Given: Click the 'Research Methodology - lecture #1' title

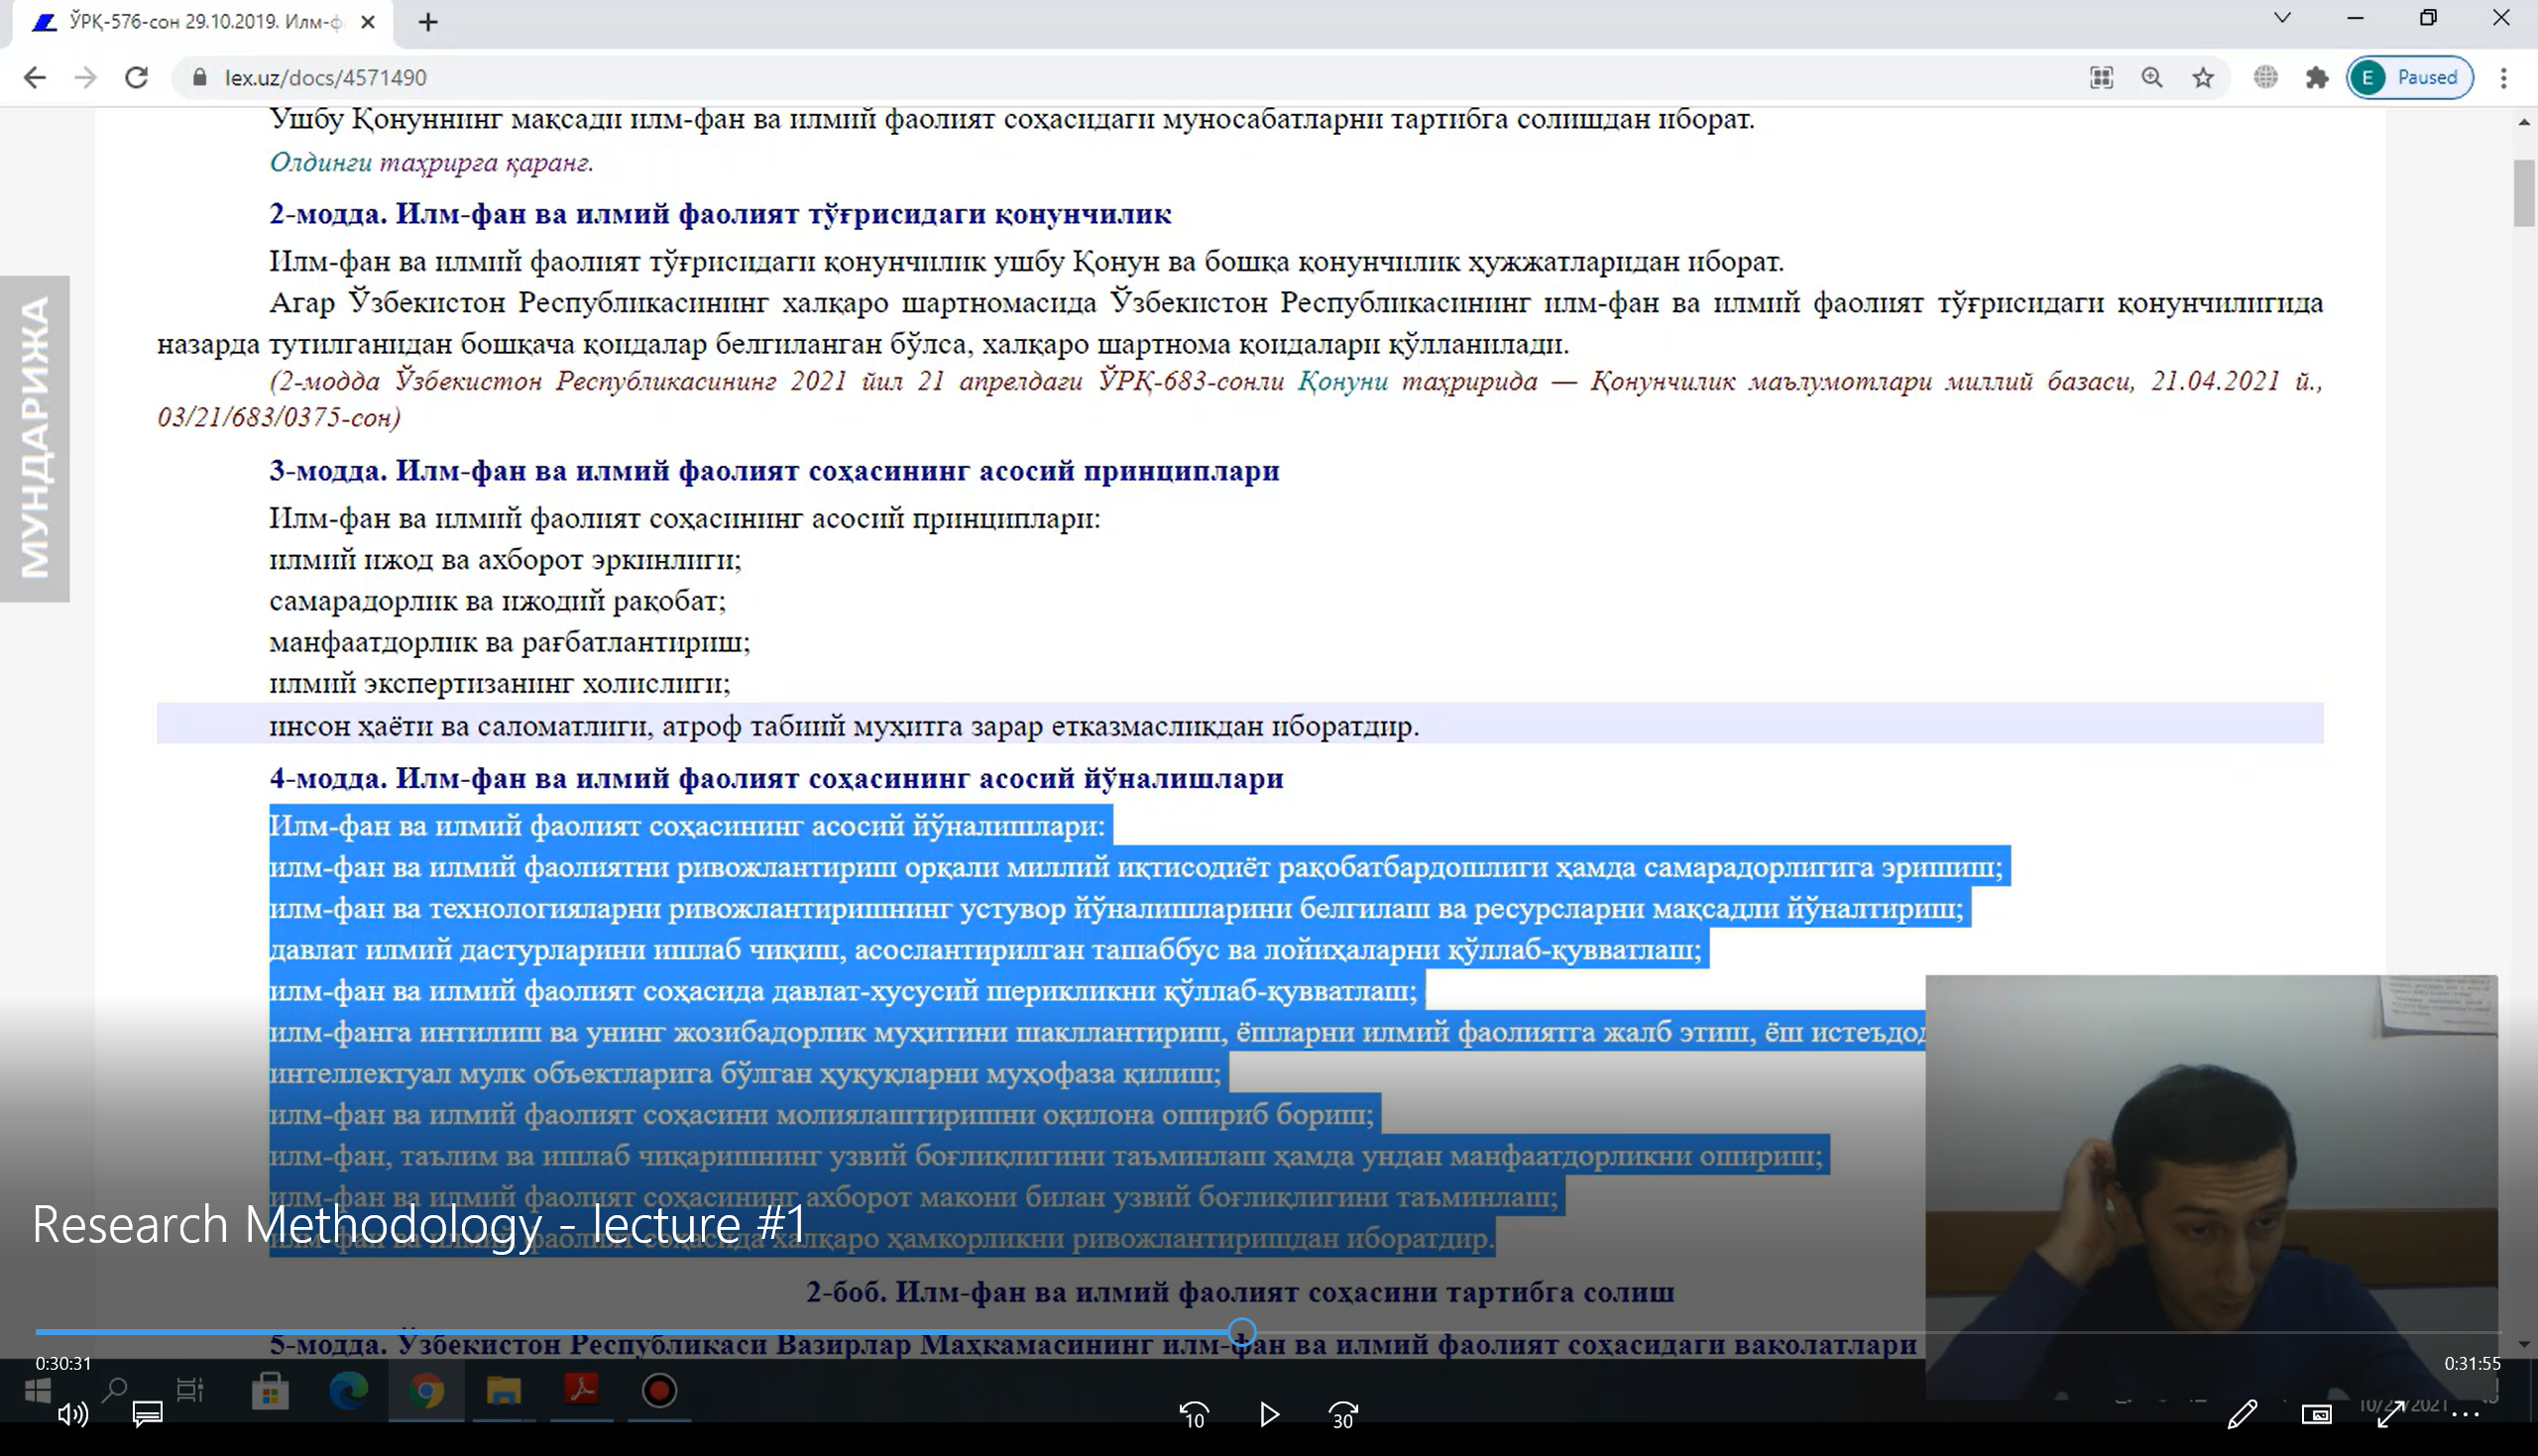Looking at the screenshot, I should (419, 1225).
